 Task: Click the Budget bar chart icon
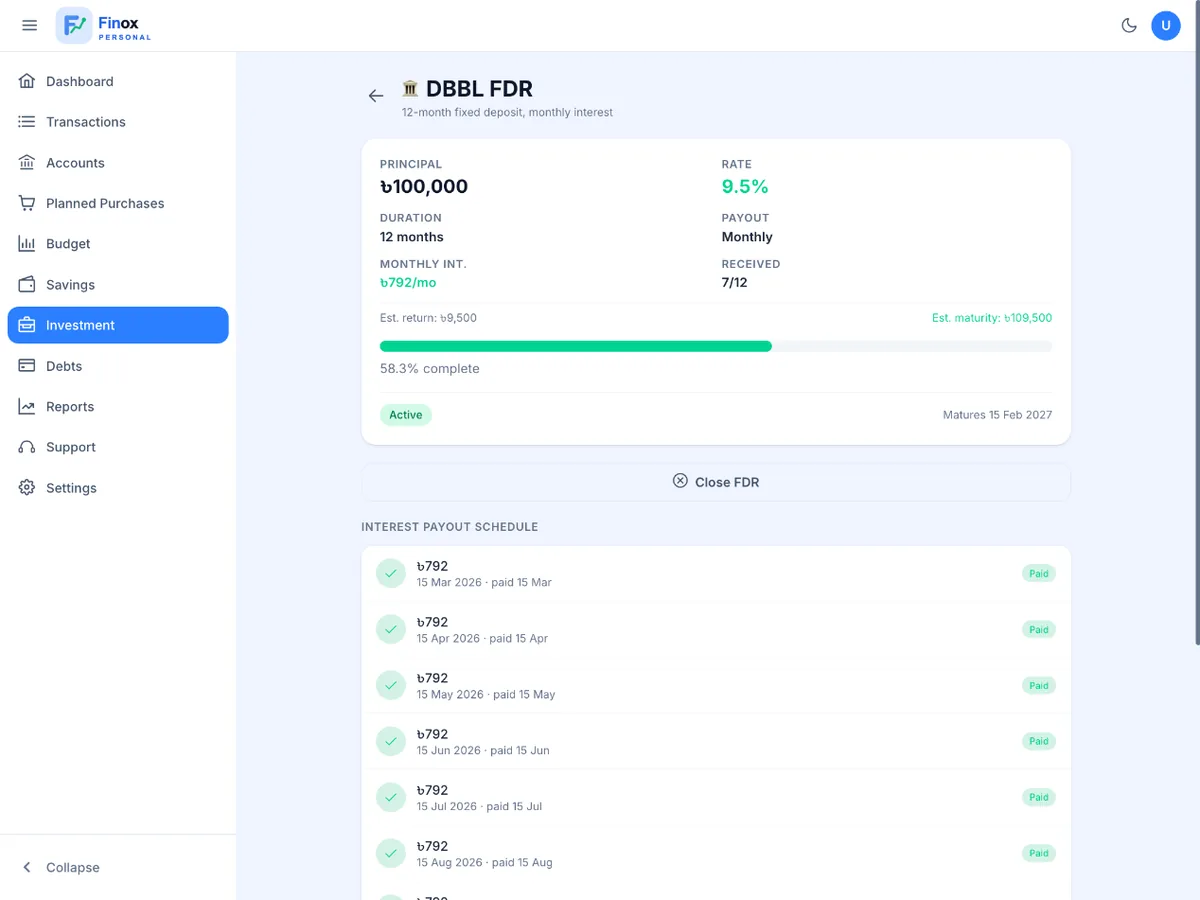click(27, 244)
